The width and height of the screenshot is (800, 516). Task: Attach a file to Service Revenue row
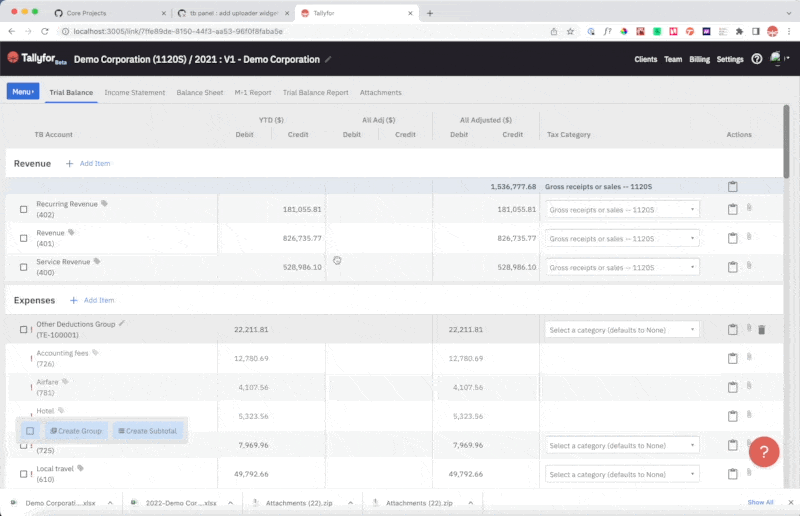(749, 265)
